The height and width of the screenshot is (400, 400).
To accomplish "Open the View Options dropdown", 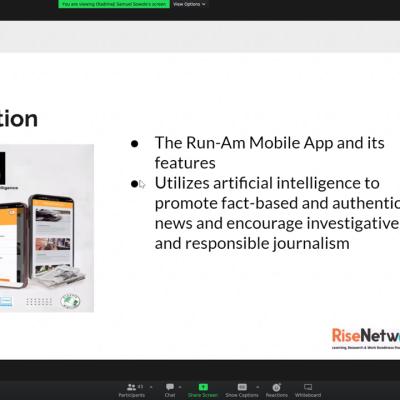I will coord(189,4).
